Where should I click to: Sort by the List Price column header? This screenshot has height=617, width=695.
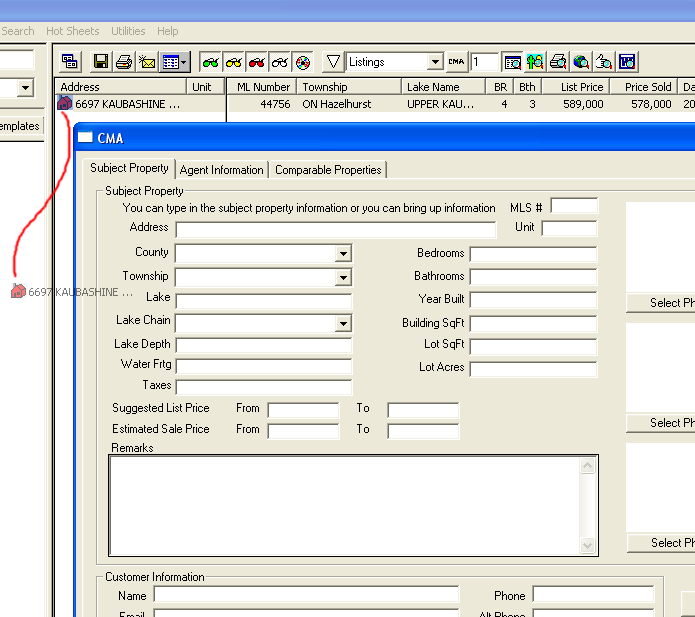(x=576, y=87)
